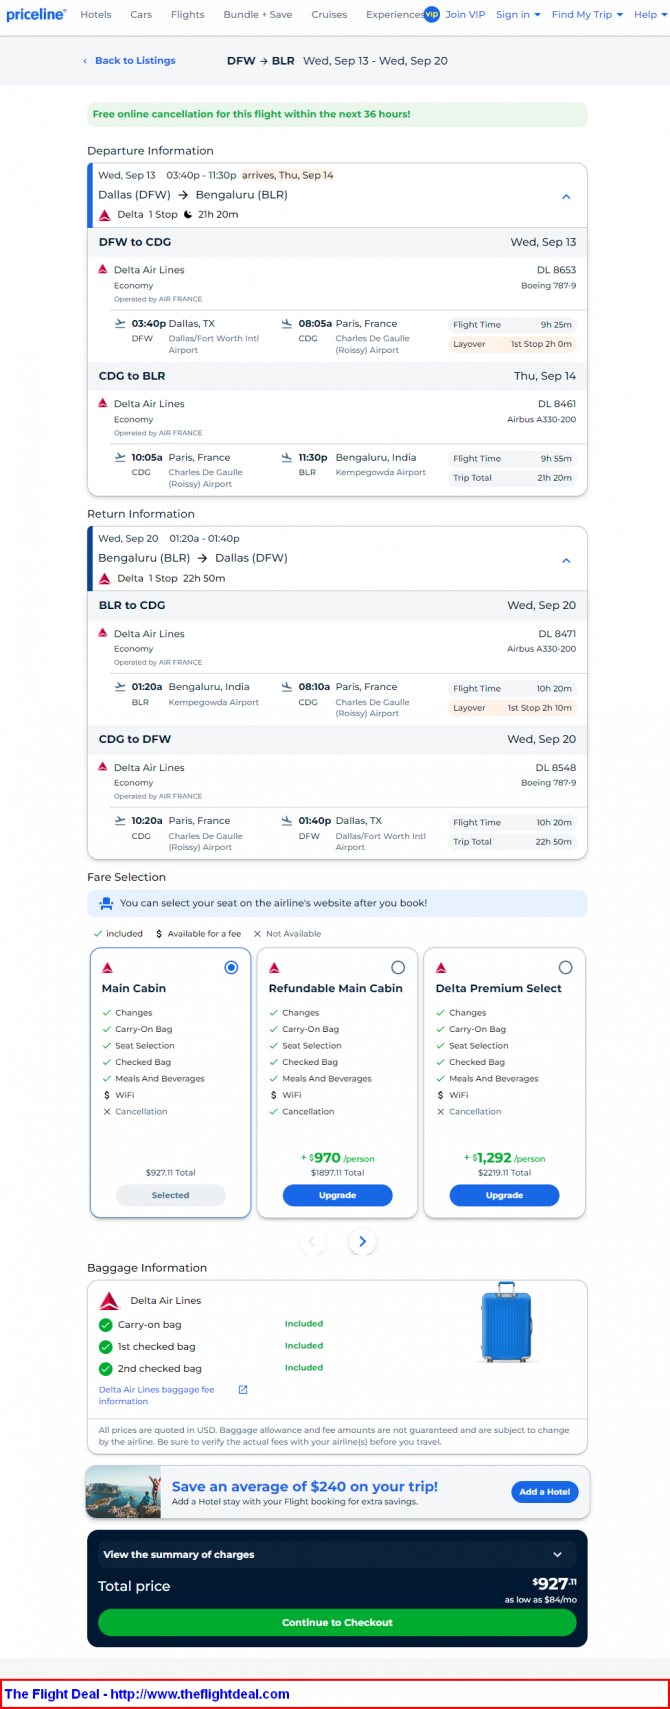
Task: Click the Delta logo on Premium Select card
Action: pos(442,967)
